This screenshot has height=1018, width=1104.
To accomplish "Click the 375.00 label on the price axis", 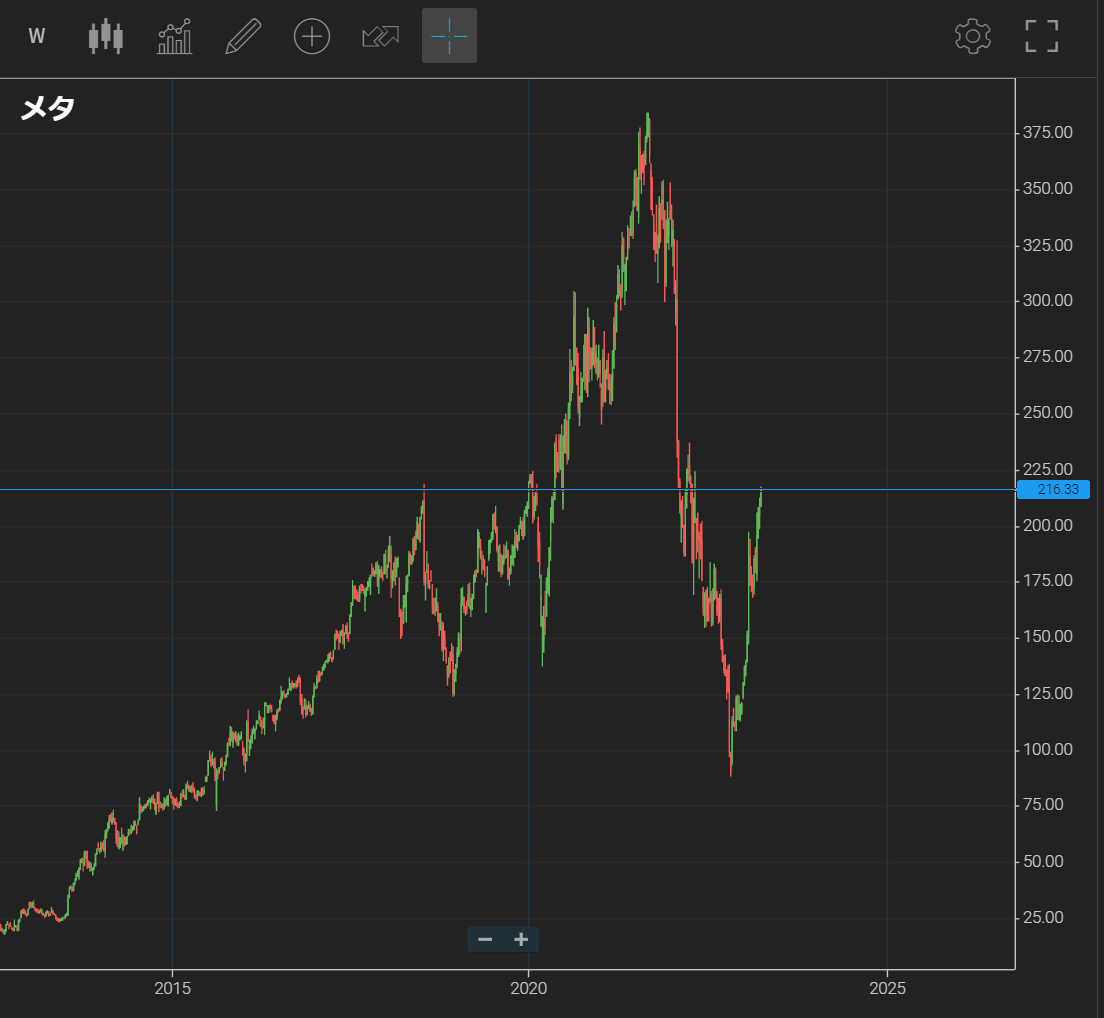I will tap(1047, 133).
